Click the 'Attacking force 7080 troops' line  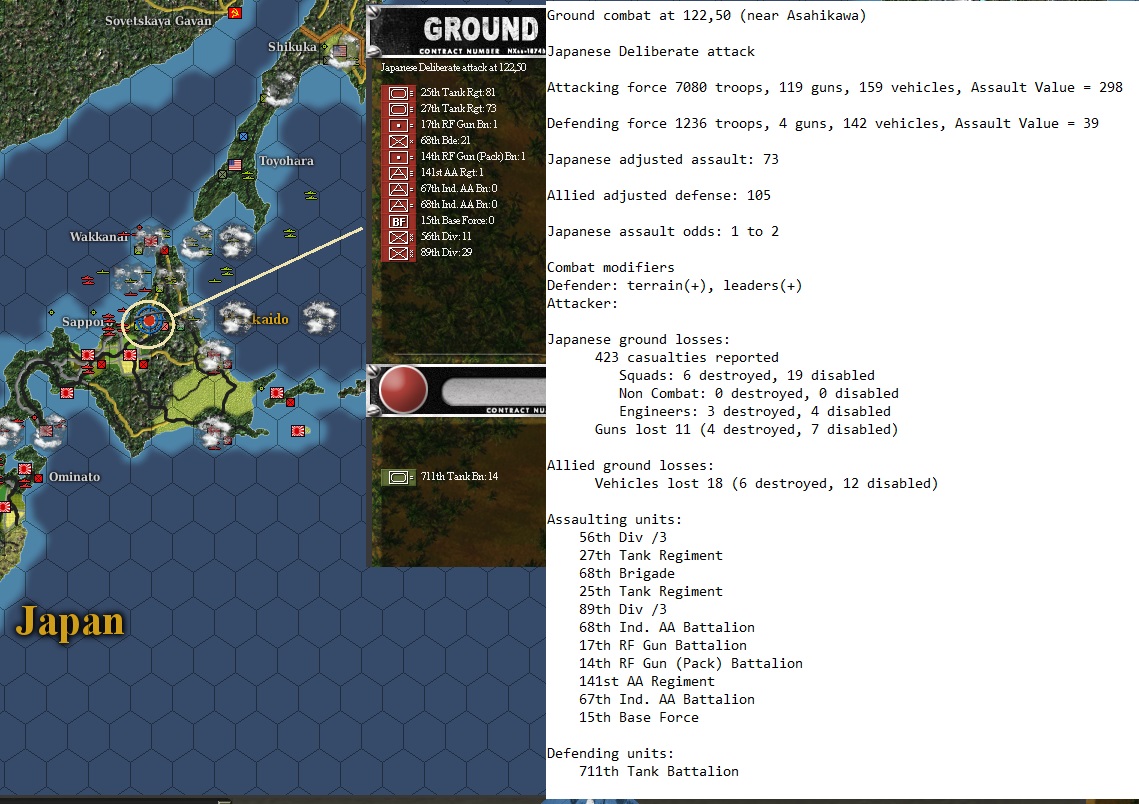(835, 87)
